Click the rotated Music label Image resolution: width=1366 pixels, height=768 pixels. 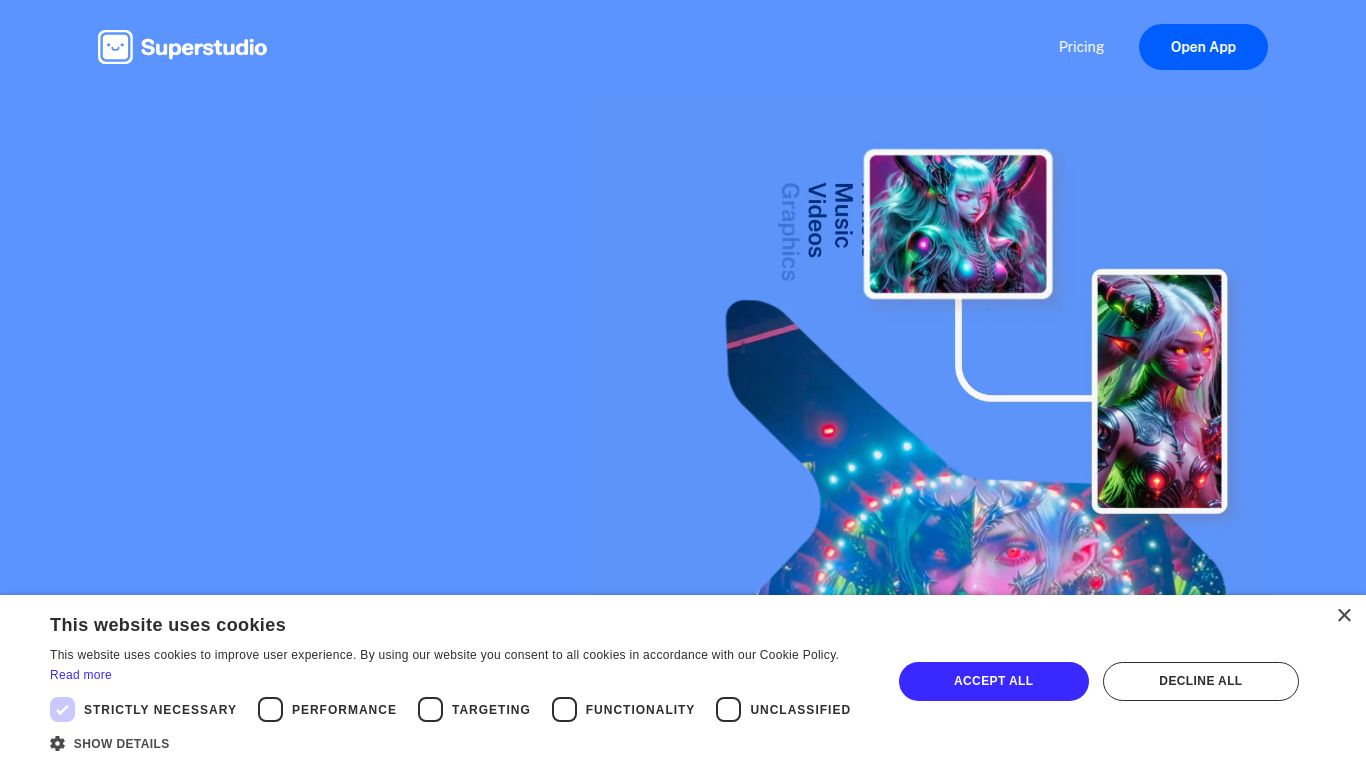point(843,215)
